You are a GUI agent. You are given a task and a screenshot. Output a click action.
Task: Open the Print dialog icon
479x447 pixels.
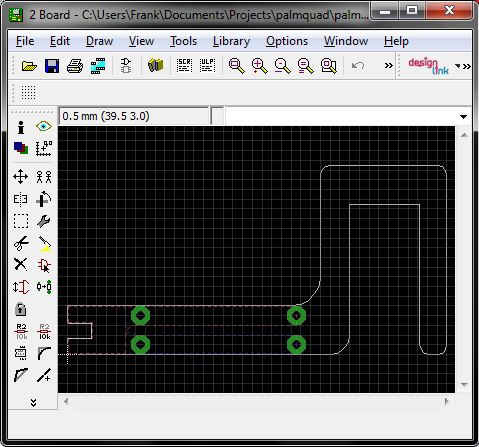[75, 66]
